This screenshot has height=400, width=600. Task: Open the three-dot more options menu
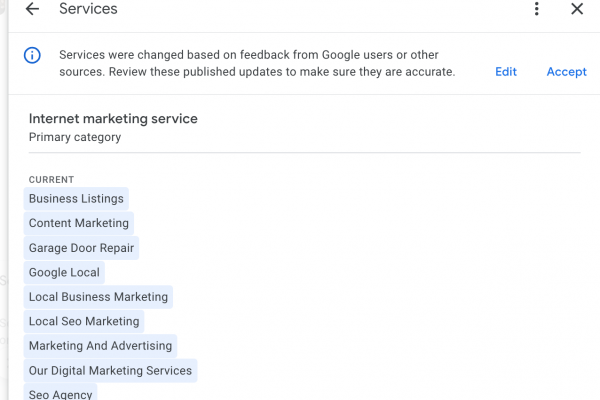coord(537,9)
